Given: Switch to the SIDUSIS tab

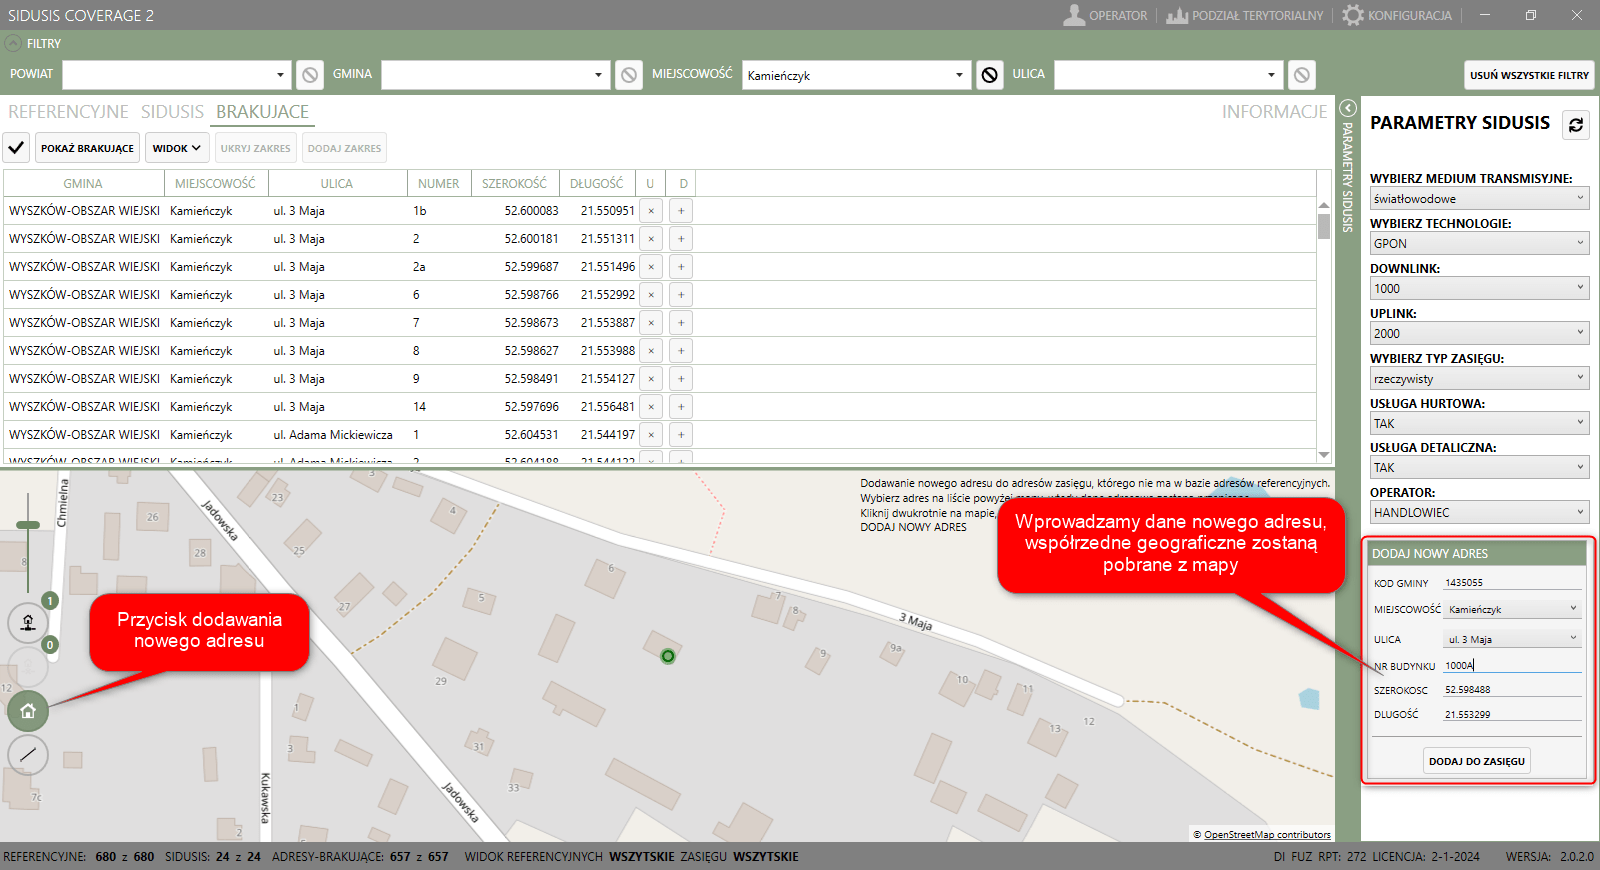Looking at the screenshot, I should point(172,112).
